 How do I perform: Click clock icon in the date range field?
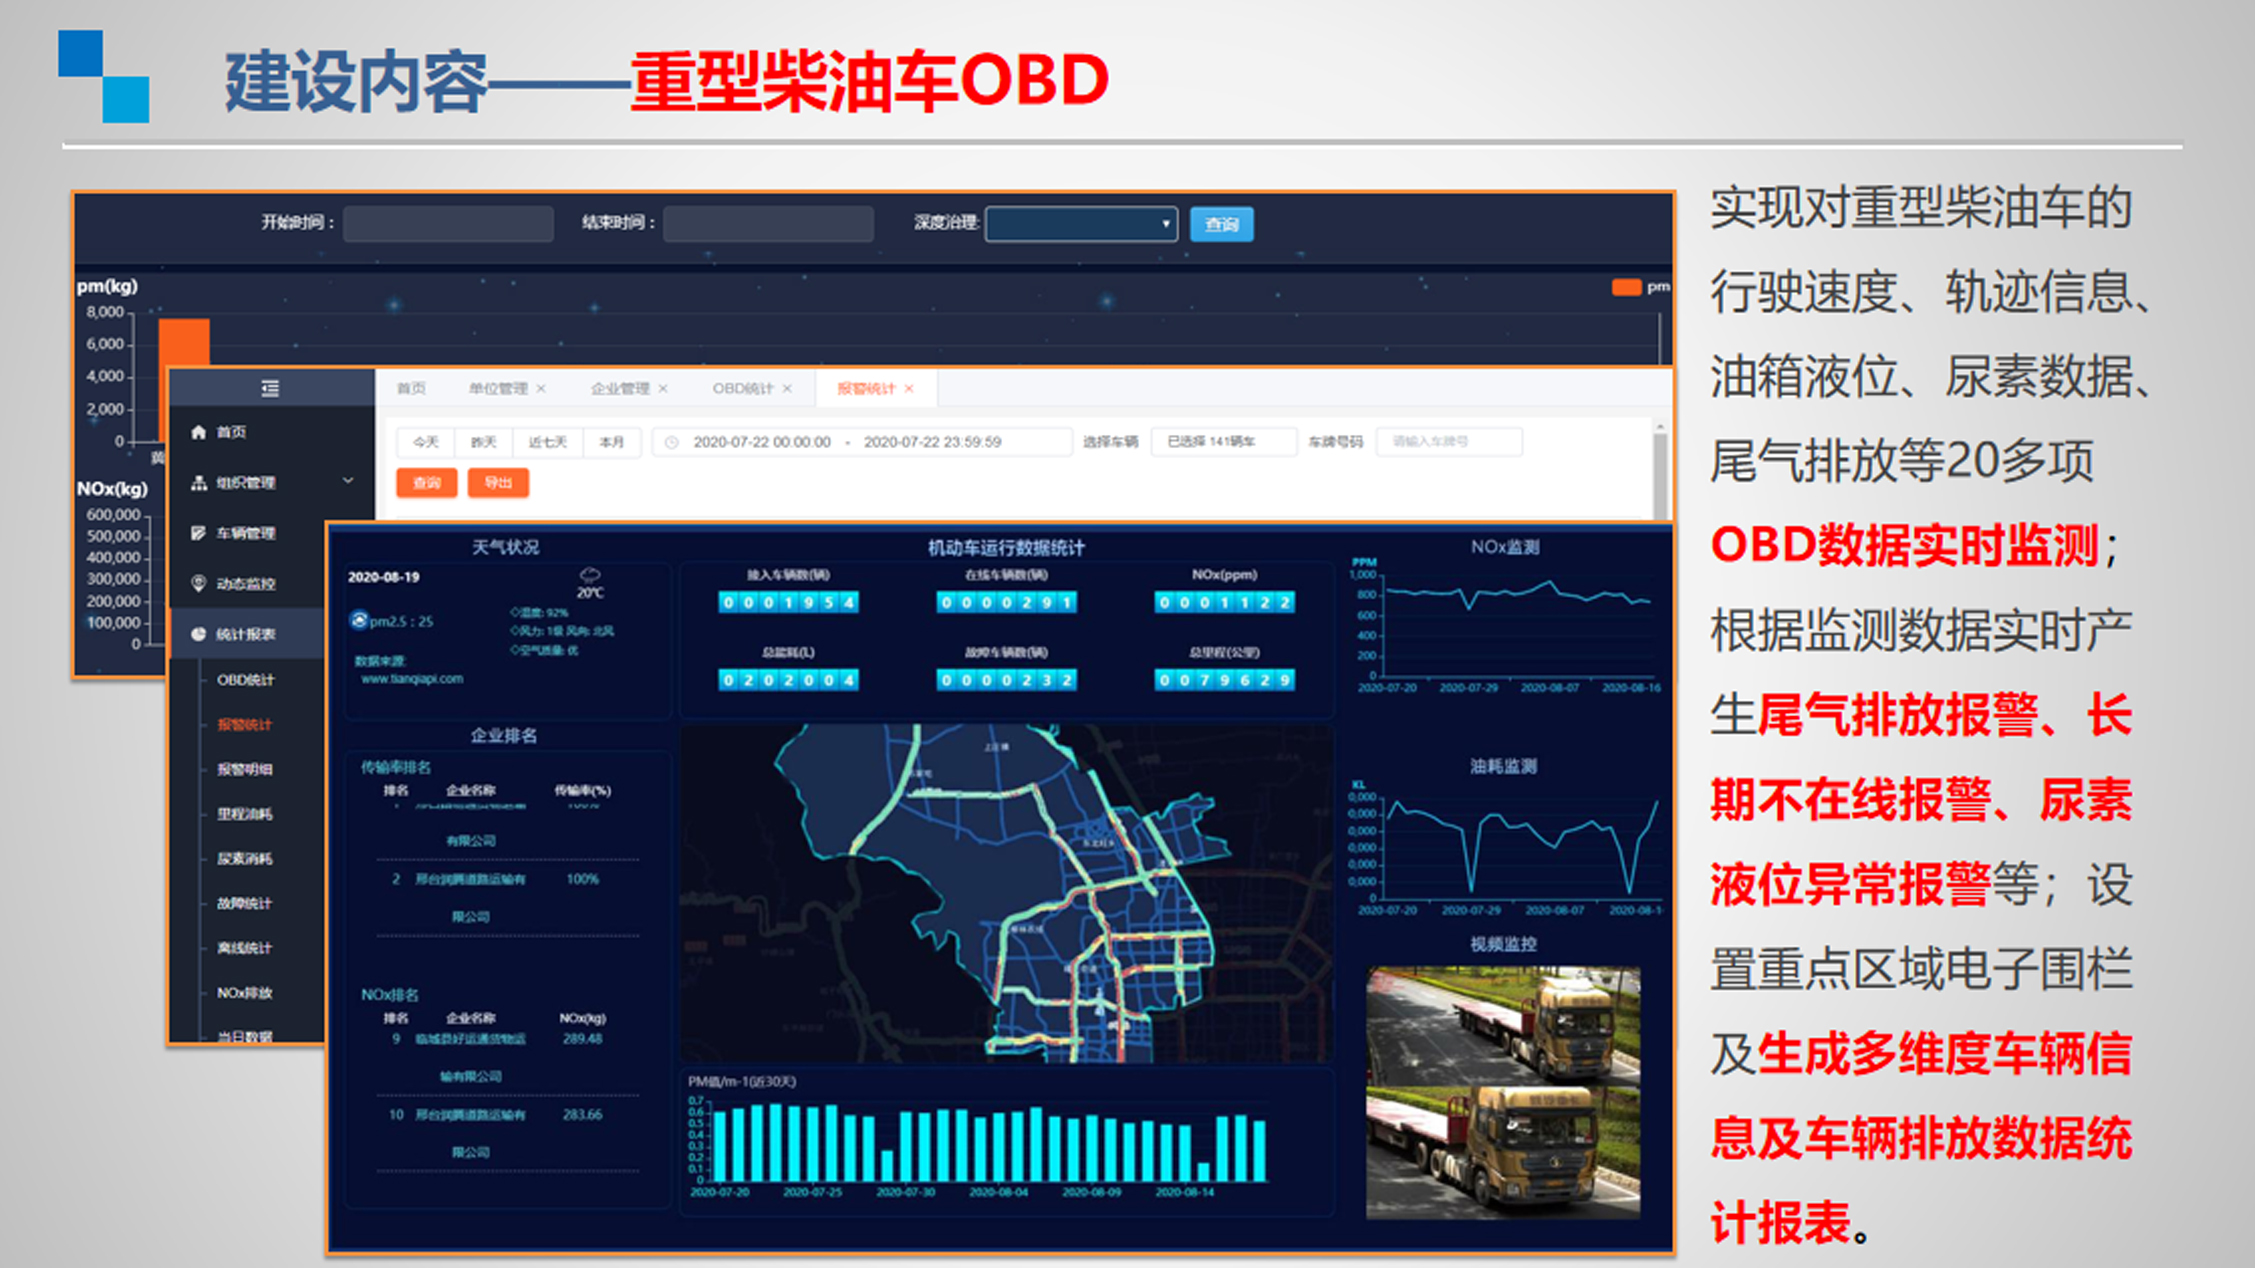click(672, 442)
